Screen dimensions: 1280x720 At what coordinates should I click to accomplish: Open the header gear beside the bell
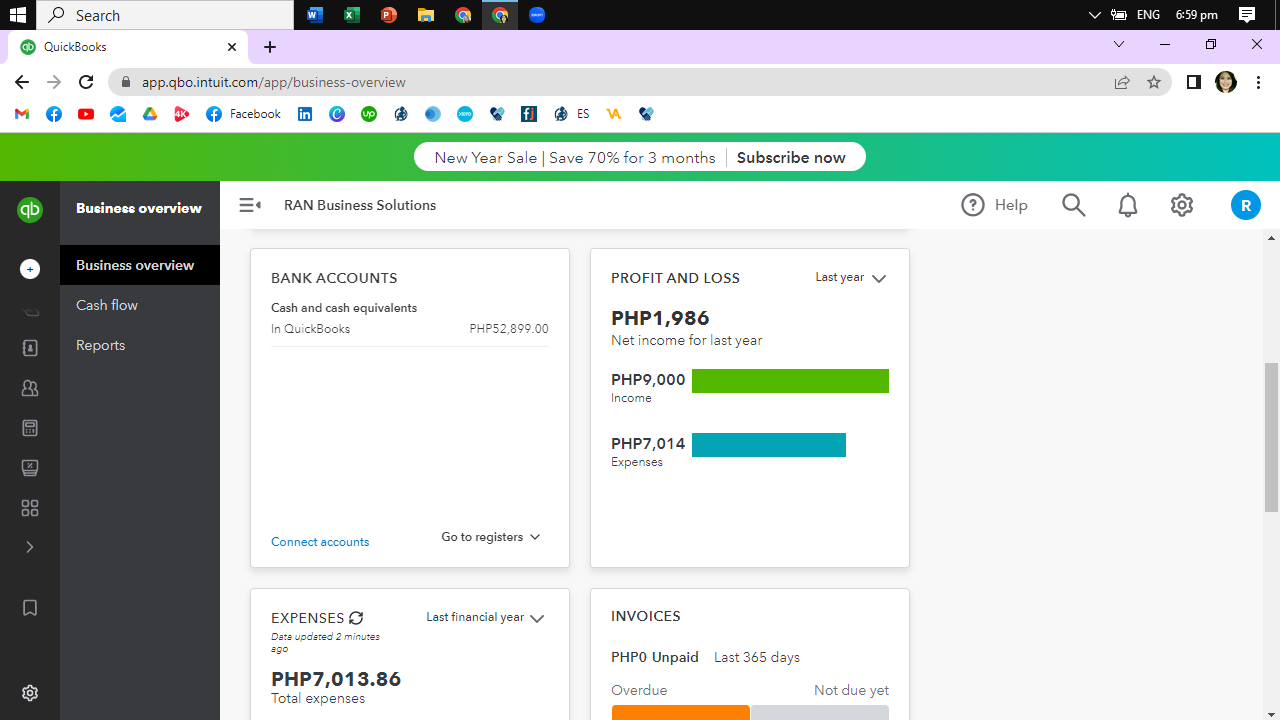click(1182, 205)
